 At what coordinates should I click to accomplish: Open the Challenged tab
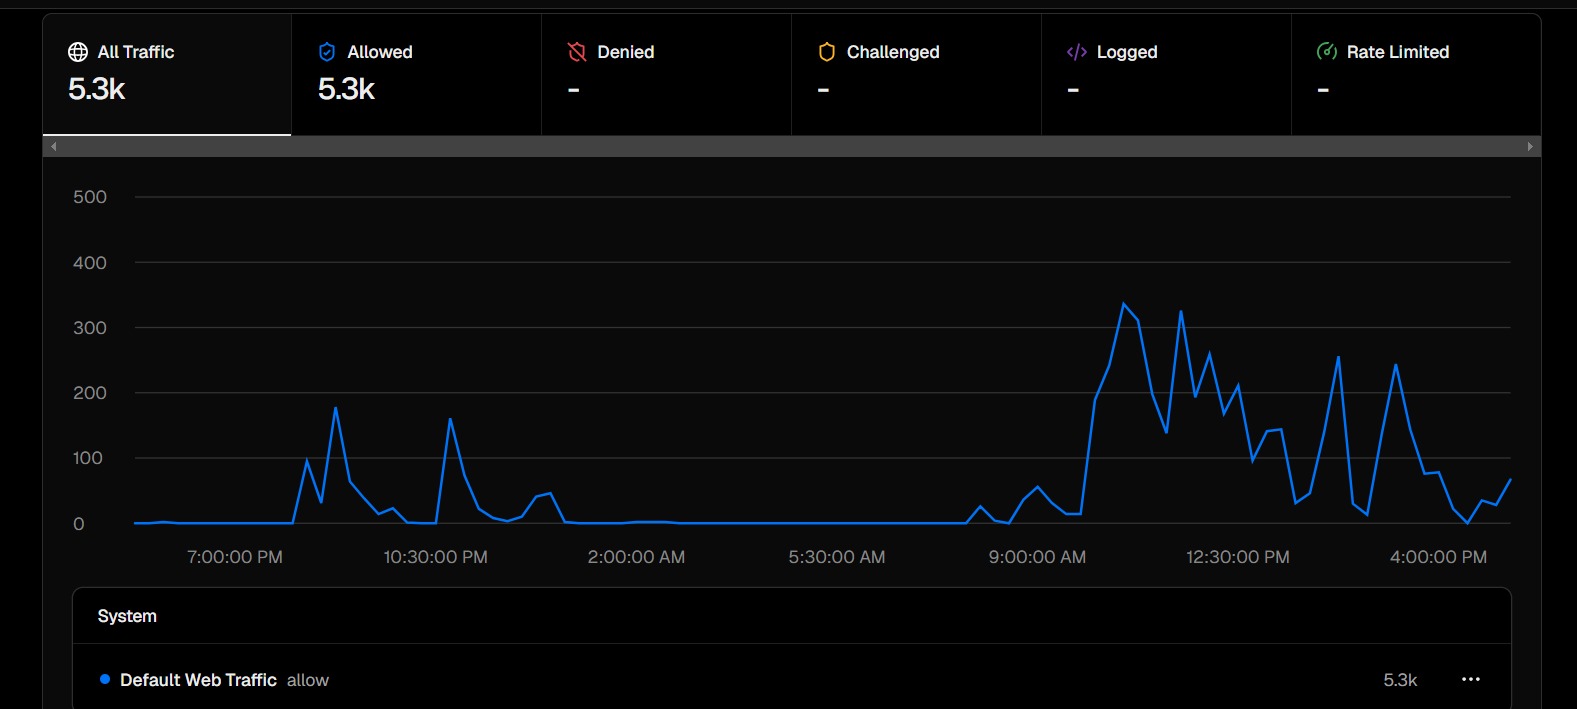(x=916, y=75)
